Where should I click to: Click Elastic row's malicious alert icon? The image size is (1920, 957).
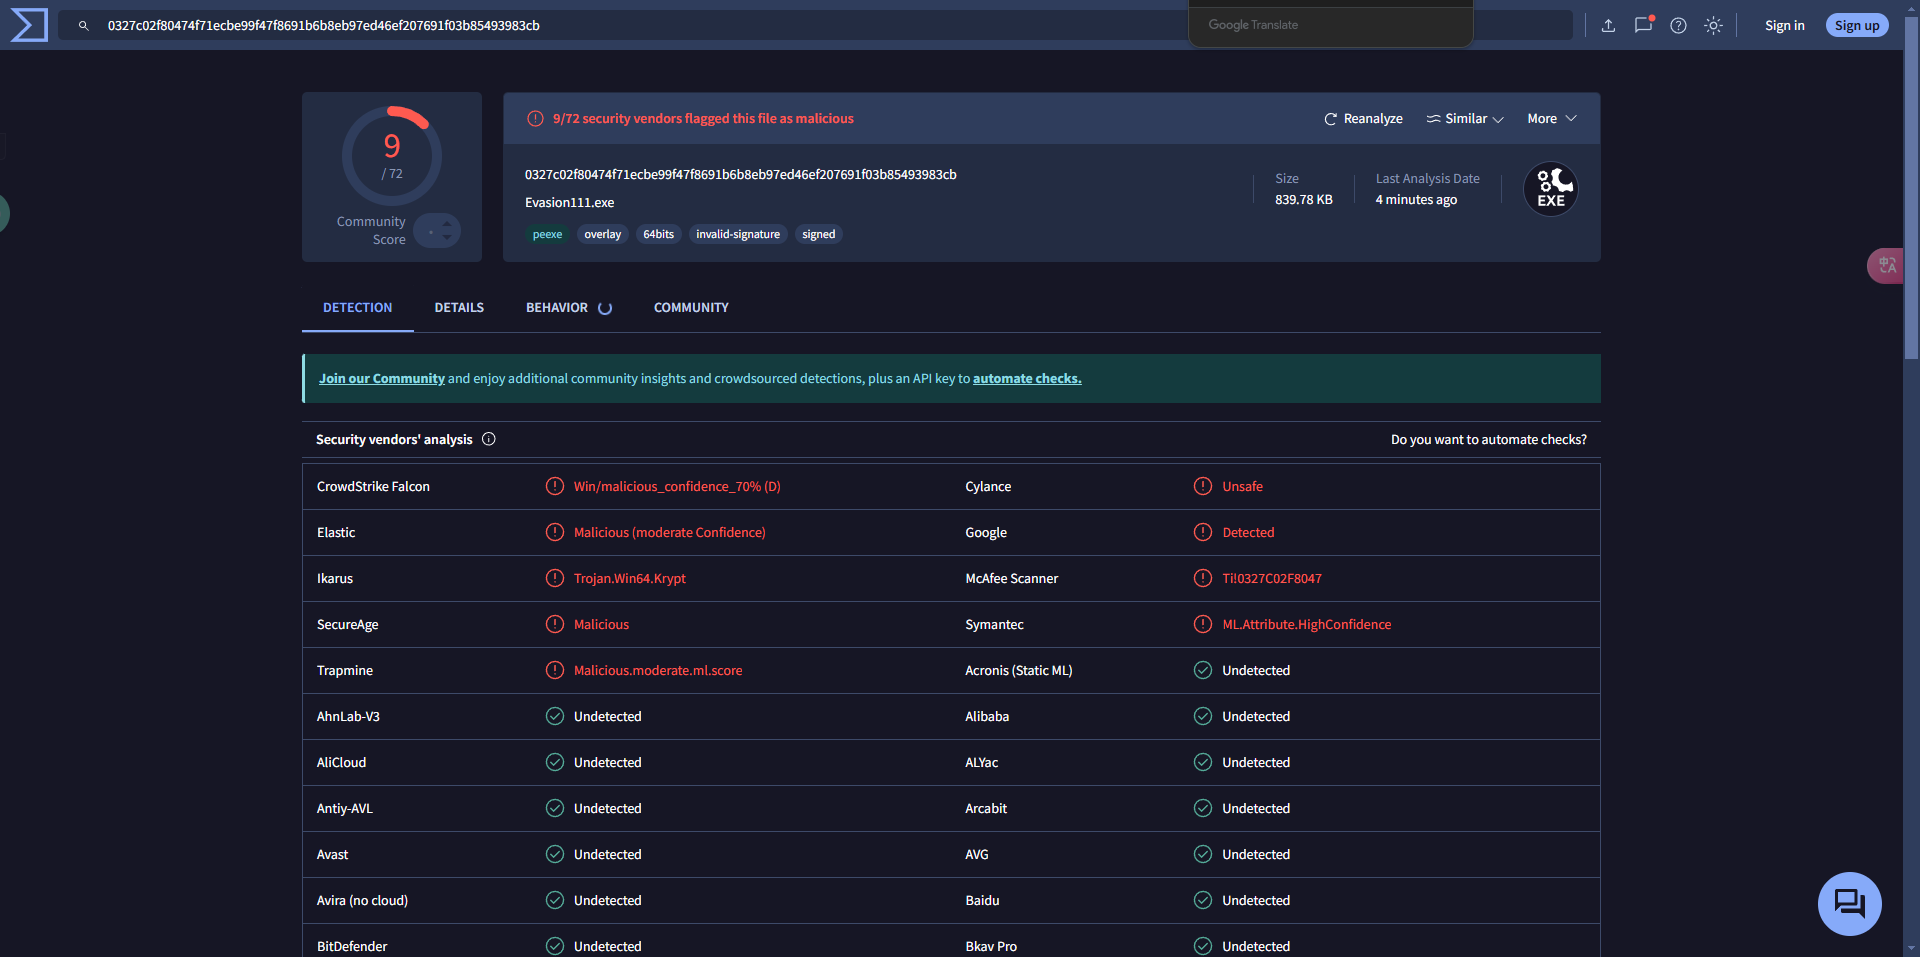coord(555,532)
